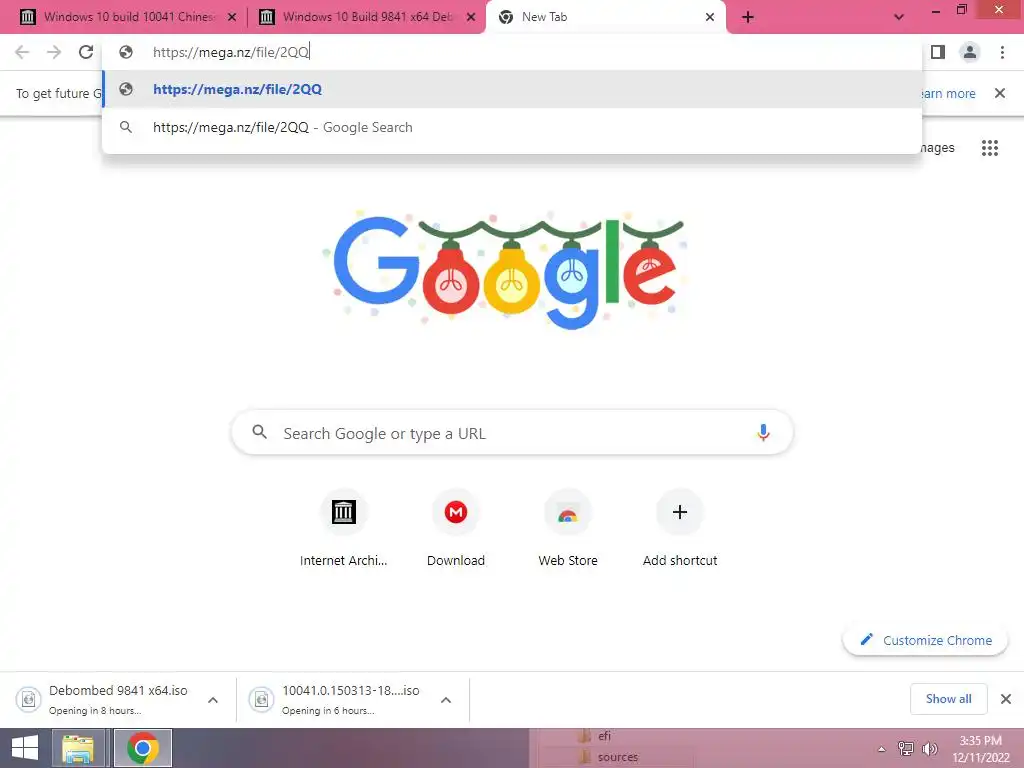This screenshot has height=768, width=1024.
Task: Click the Debombed 9841 x64.iso file icon
Action: point(29,699)
